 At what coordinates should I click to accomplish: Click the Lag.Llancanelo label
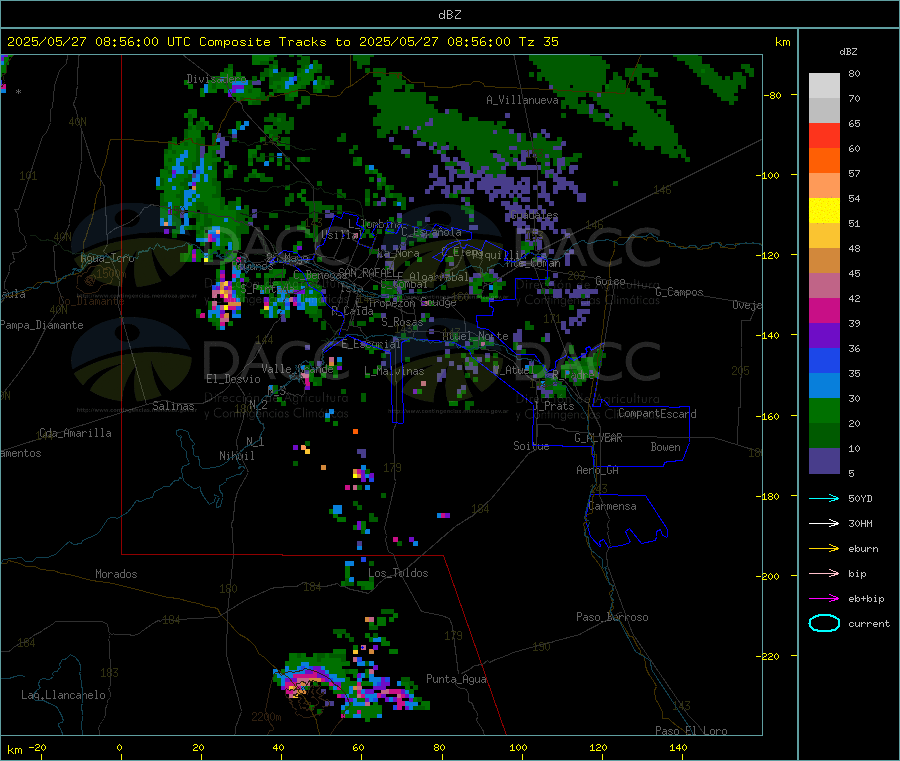coord(63,695)
